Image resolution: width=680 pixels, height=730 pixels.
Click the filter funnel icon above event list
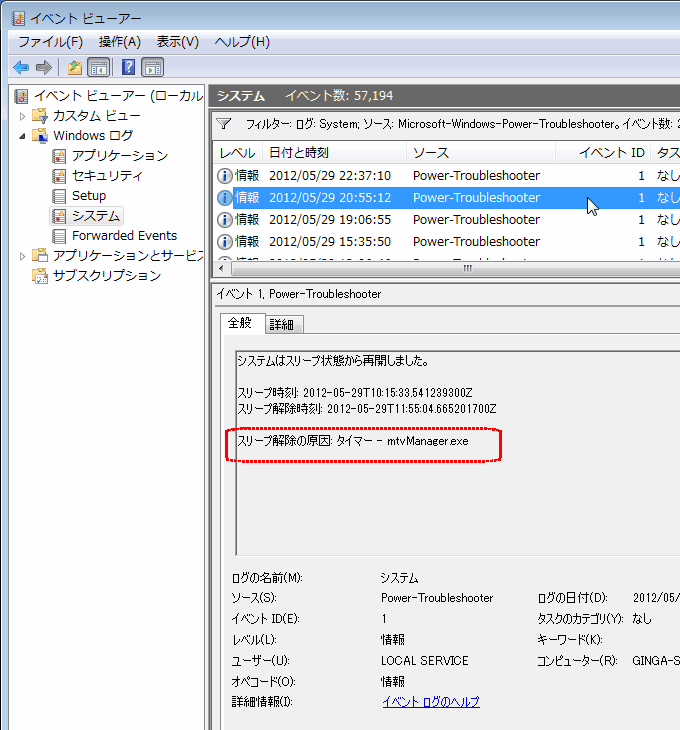225,124
